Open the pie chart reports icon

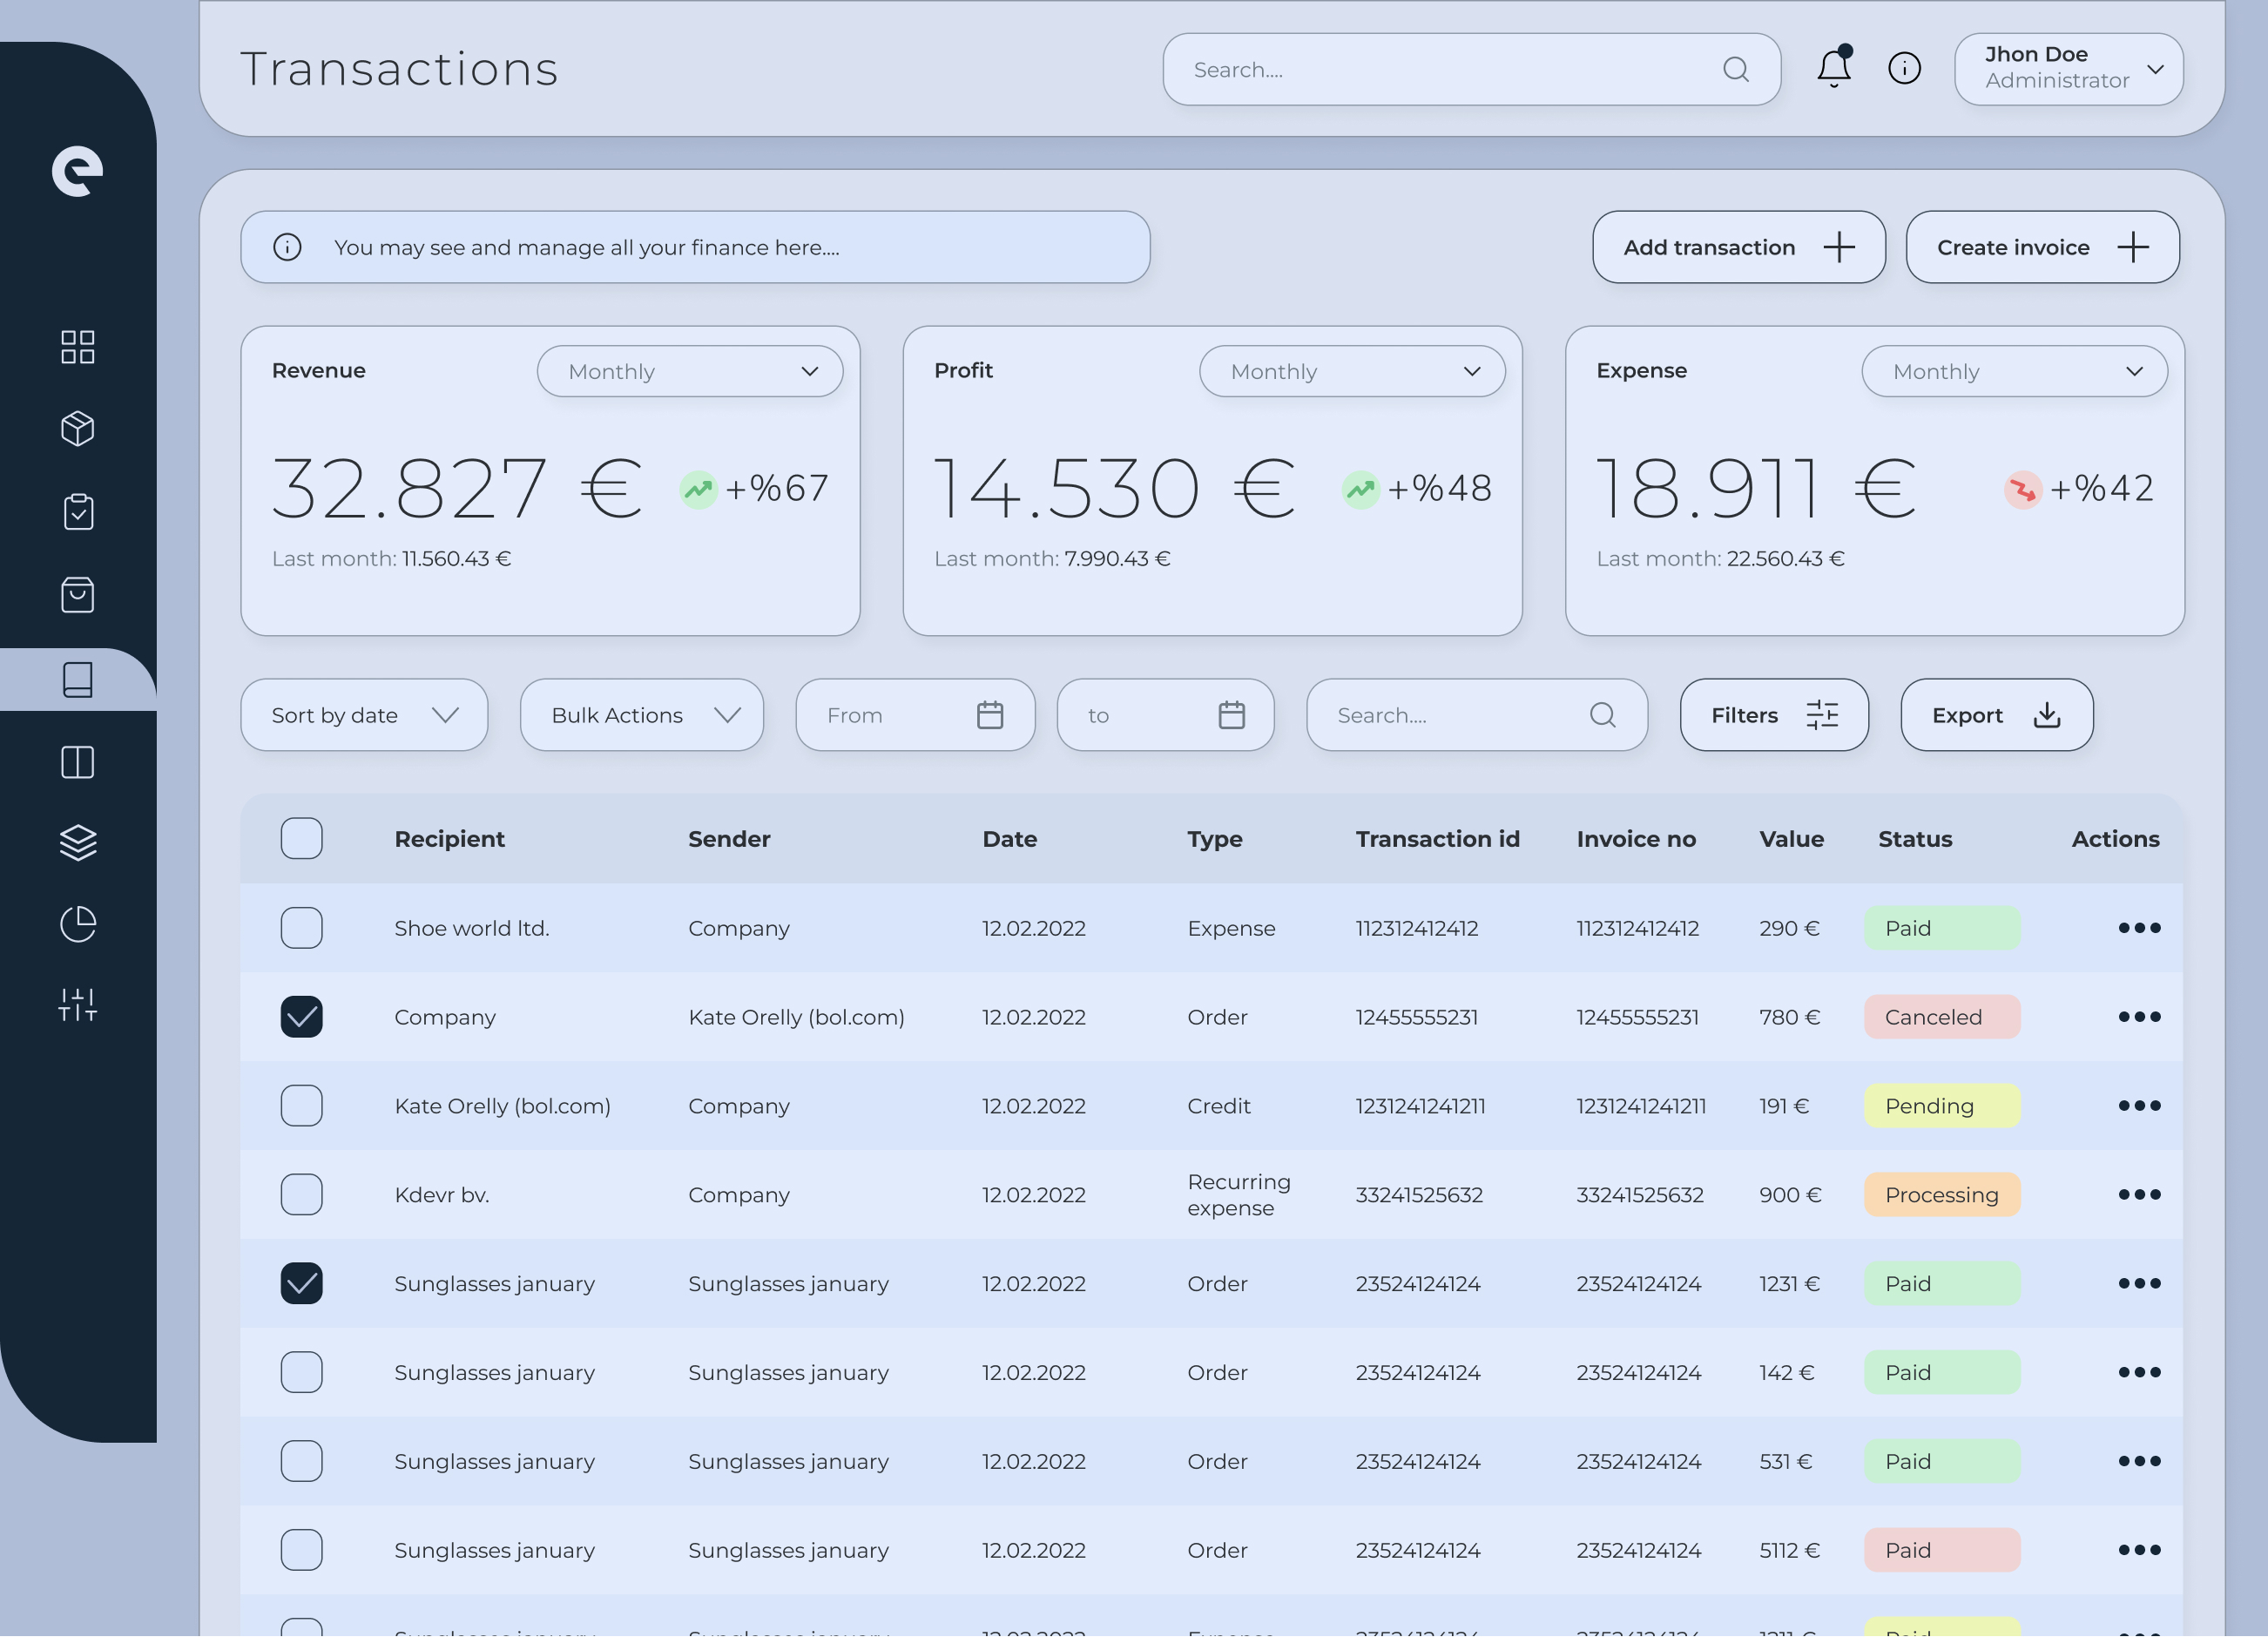click(x=77, y=924)
